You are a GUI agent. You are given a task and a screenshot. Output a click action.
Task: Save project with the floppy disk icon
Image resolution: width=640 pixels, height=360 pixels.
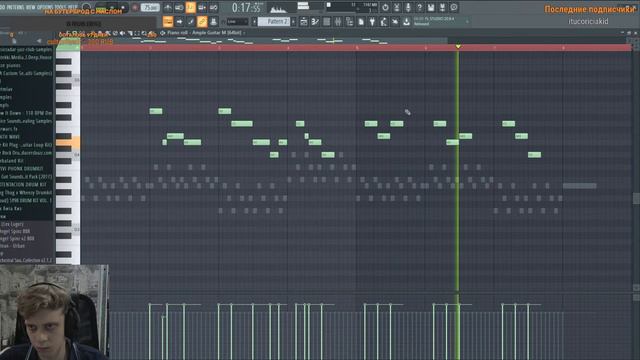click(431, 7)
